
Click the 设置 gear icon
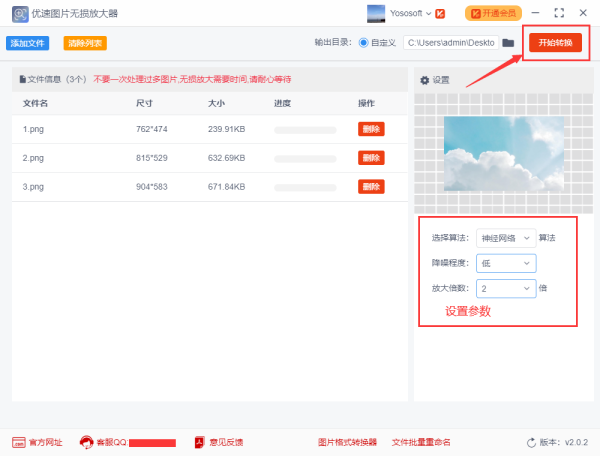click(424, 80)
